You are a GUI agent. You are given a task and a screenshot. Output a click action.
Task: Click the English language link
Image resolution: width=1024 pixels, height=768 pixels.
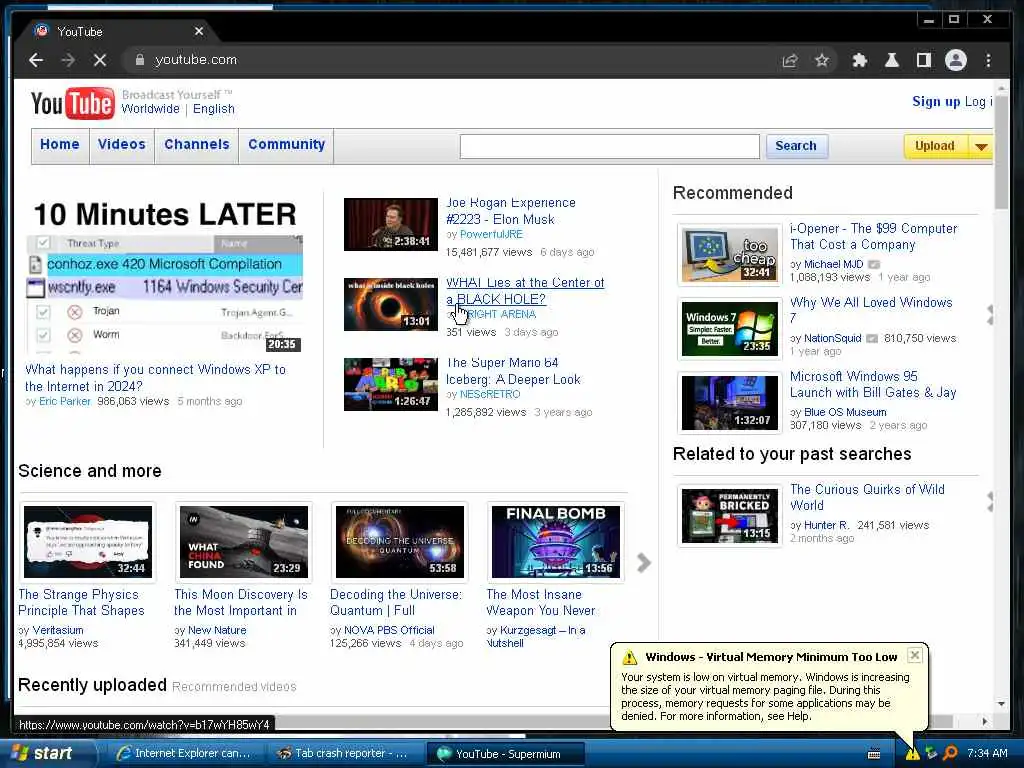(214, 109)
